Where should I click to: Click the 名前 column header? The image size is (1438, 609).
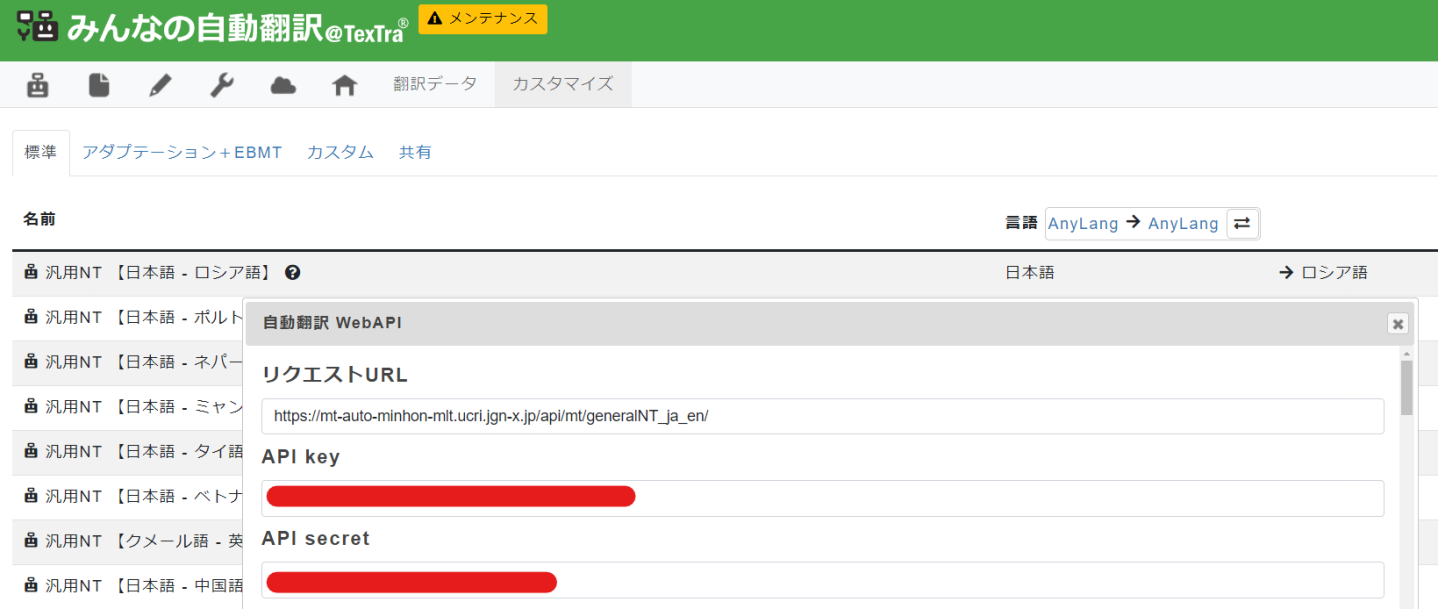point(40,218)
